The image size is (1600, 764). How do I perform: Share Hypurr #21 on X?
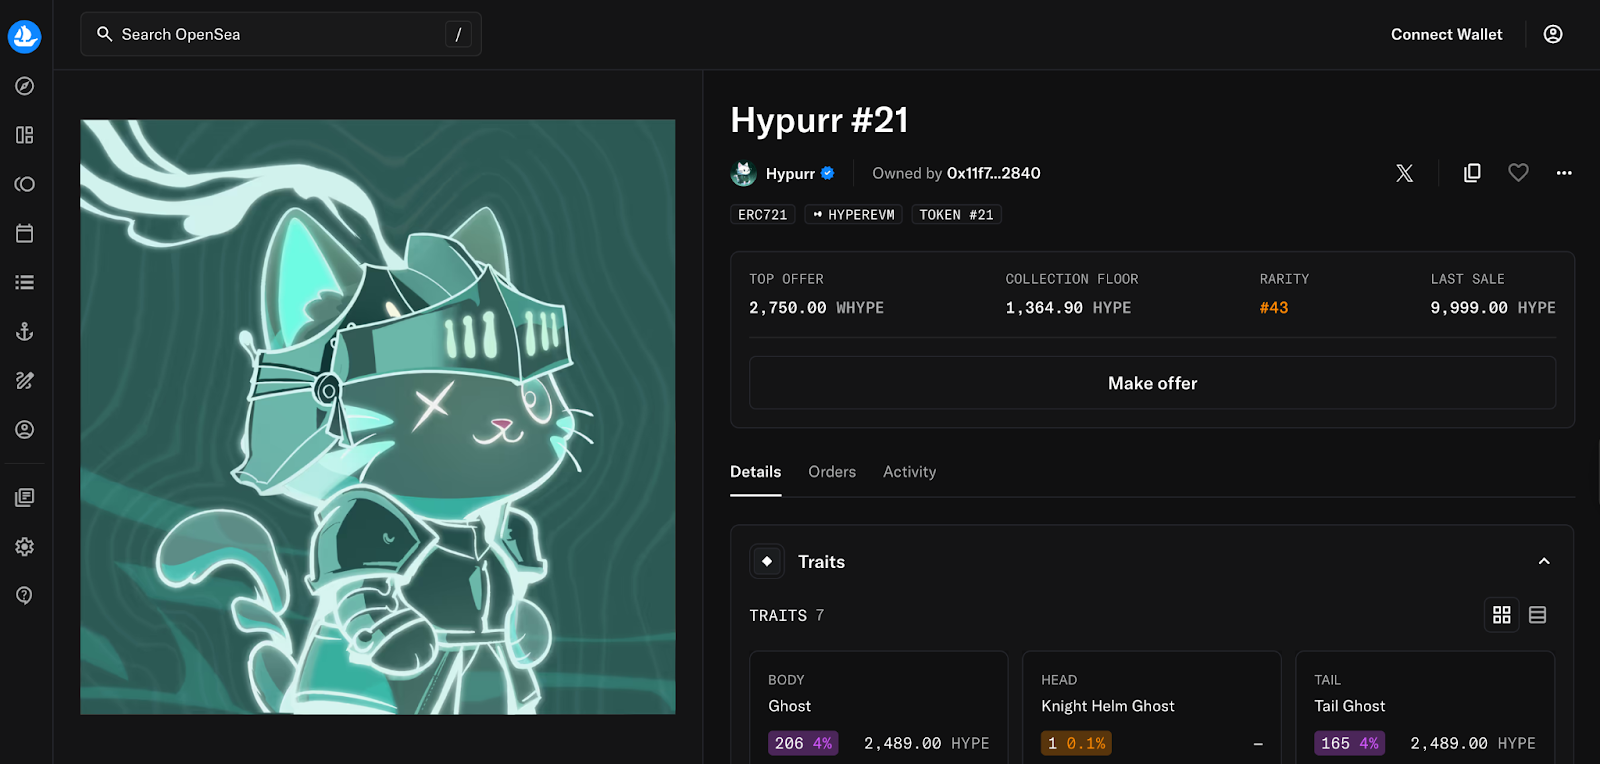coord(1405,173)
